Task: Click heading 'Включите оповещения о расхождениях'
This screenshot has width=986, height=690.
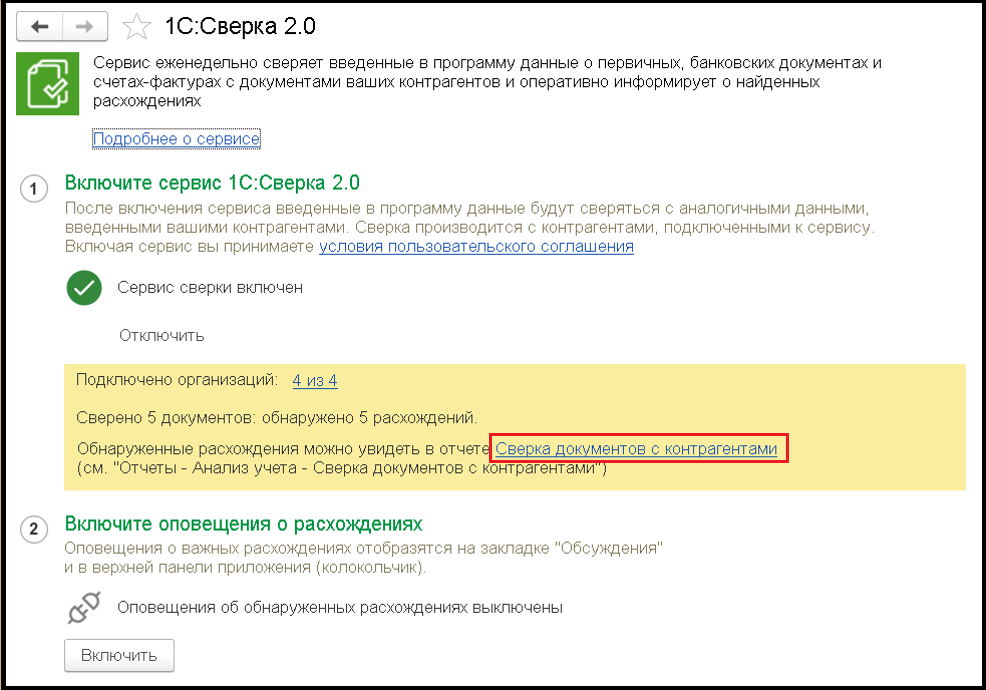Action: click(x=243, y=524)
